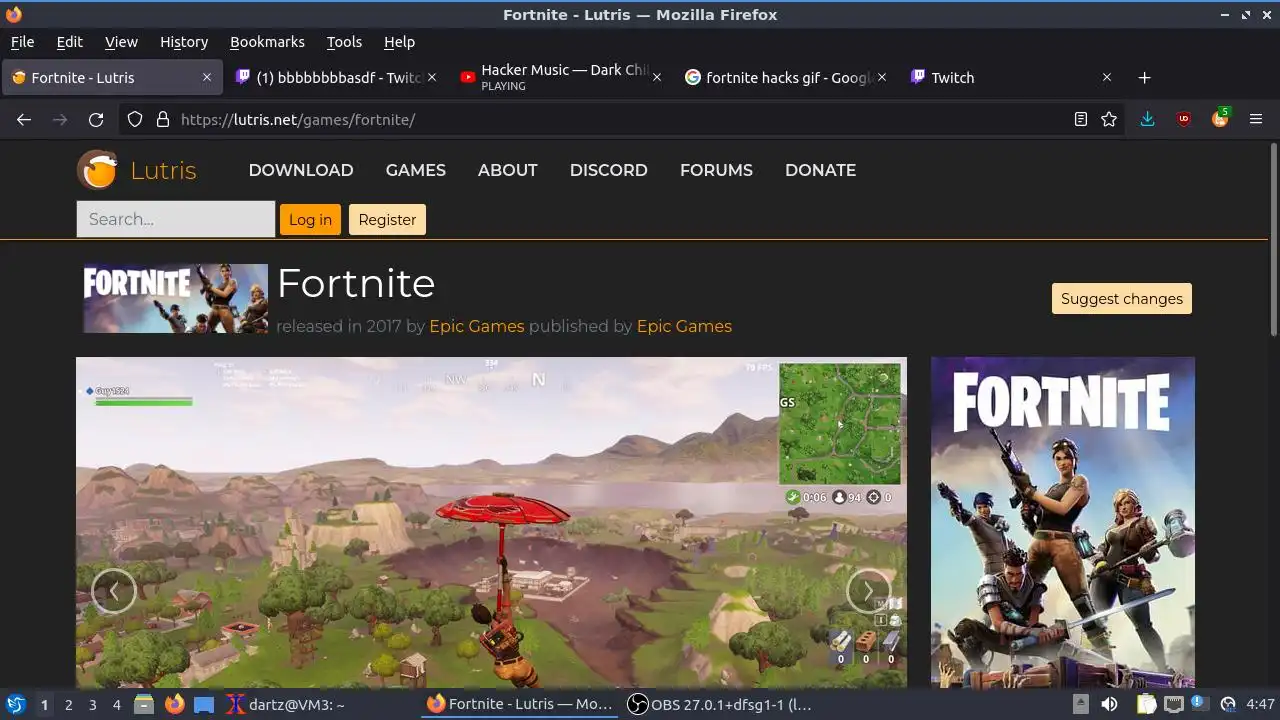
Task: Click the page vertical scrollbar
Action: point(1273,240)
